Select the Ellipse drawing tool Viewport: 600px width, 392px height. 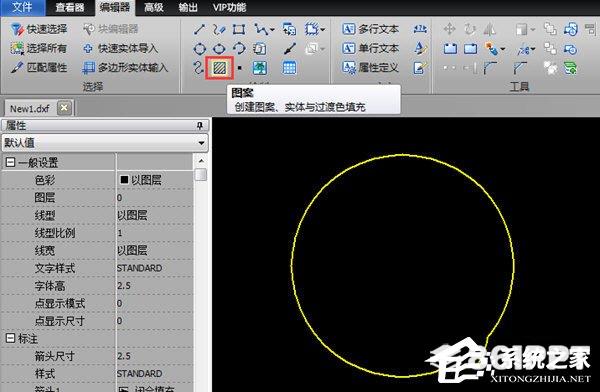click(x=219, y=49)
